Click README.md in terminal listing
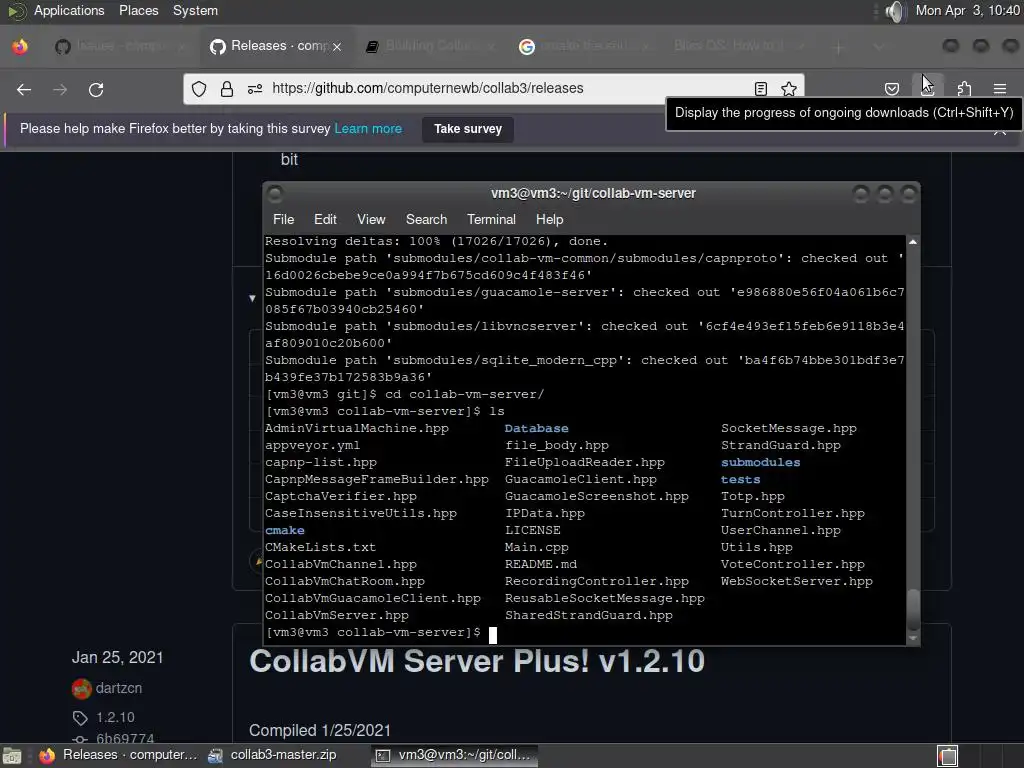Image resolution: width=1024 pixels, height=768 pixels. tap(541, 564)
